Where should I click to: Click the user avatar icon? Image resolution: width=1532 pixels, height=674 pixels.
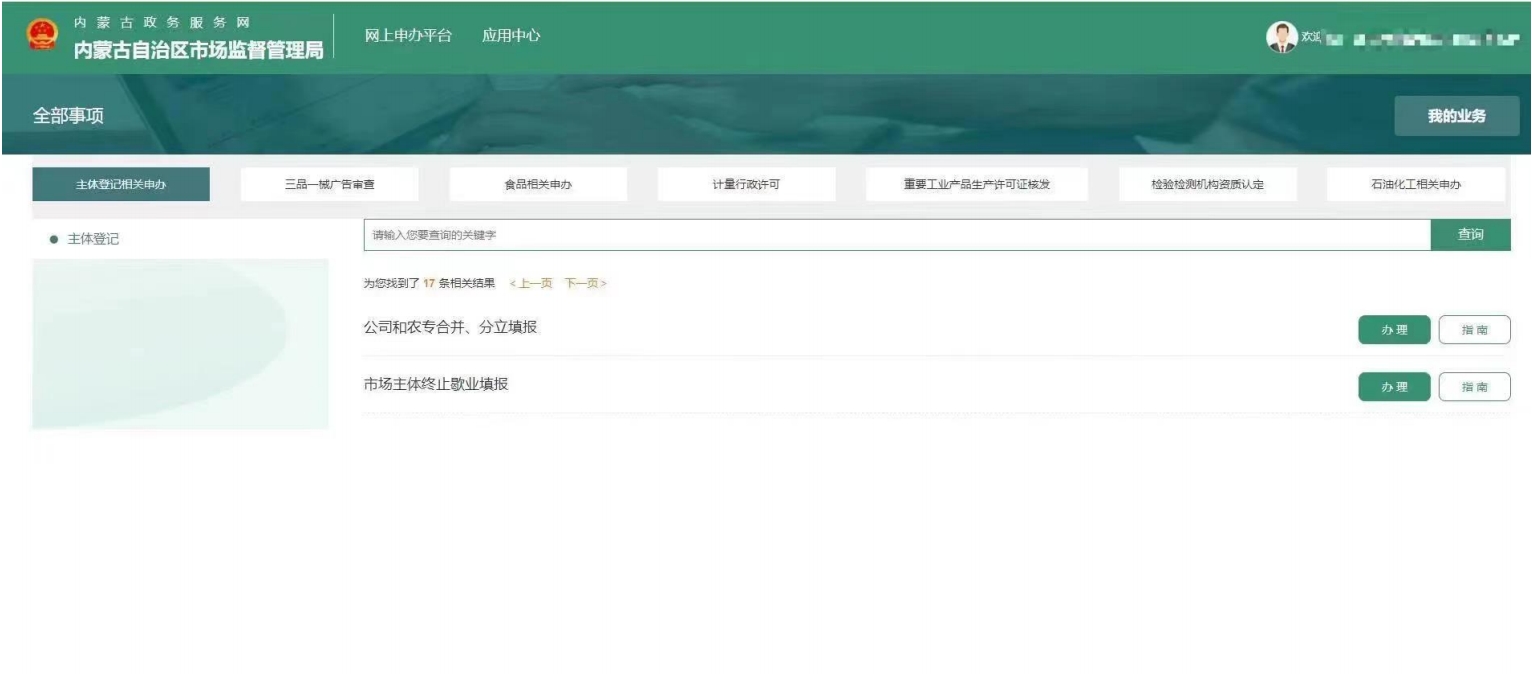coord(1279,36)
